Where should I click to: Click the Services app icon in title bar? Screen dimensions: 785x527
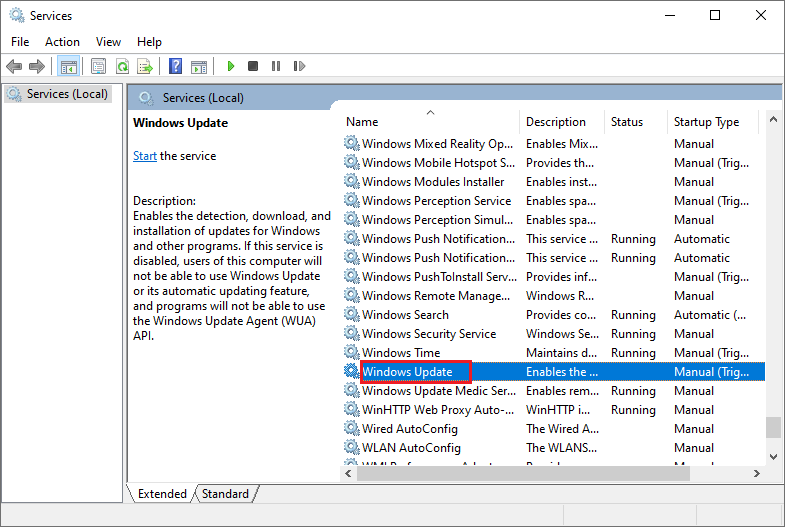(x=17, y=16)
